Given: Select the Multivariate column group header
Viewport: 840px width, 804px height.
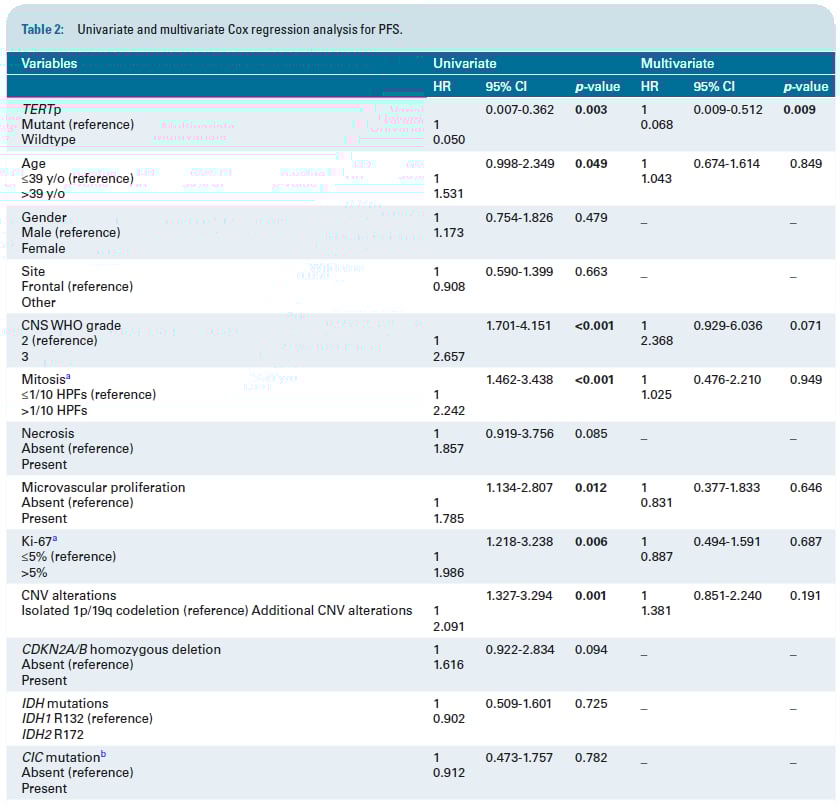Looking at the screenshot, I should tap(677, 63).
